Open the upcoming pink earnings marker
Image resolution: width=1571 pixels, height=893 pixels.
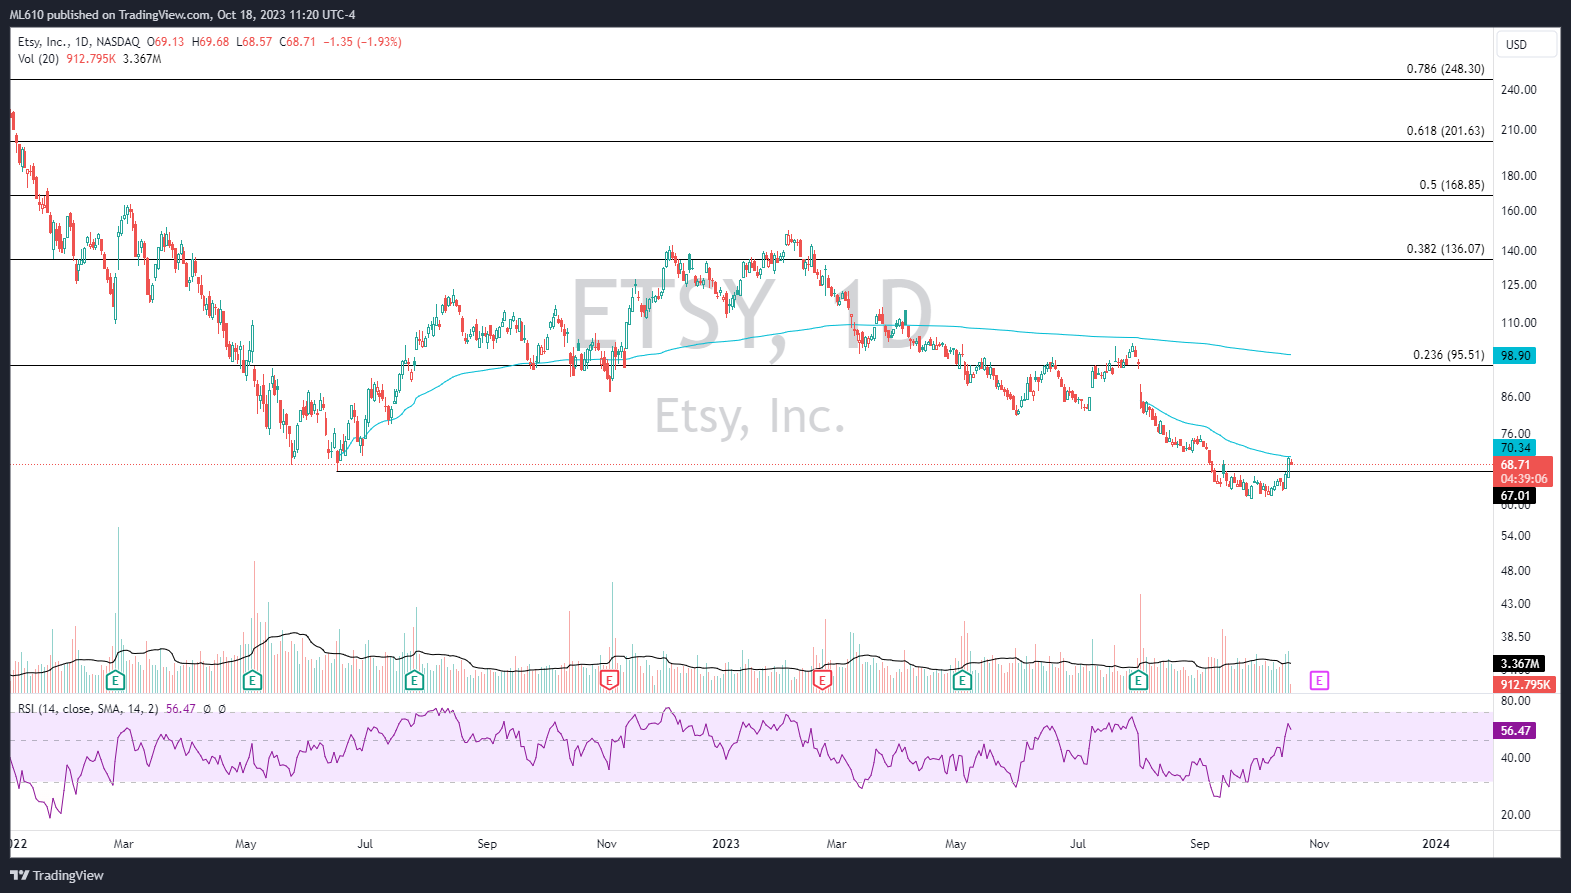click(x=1319, y=681)
